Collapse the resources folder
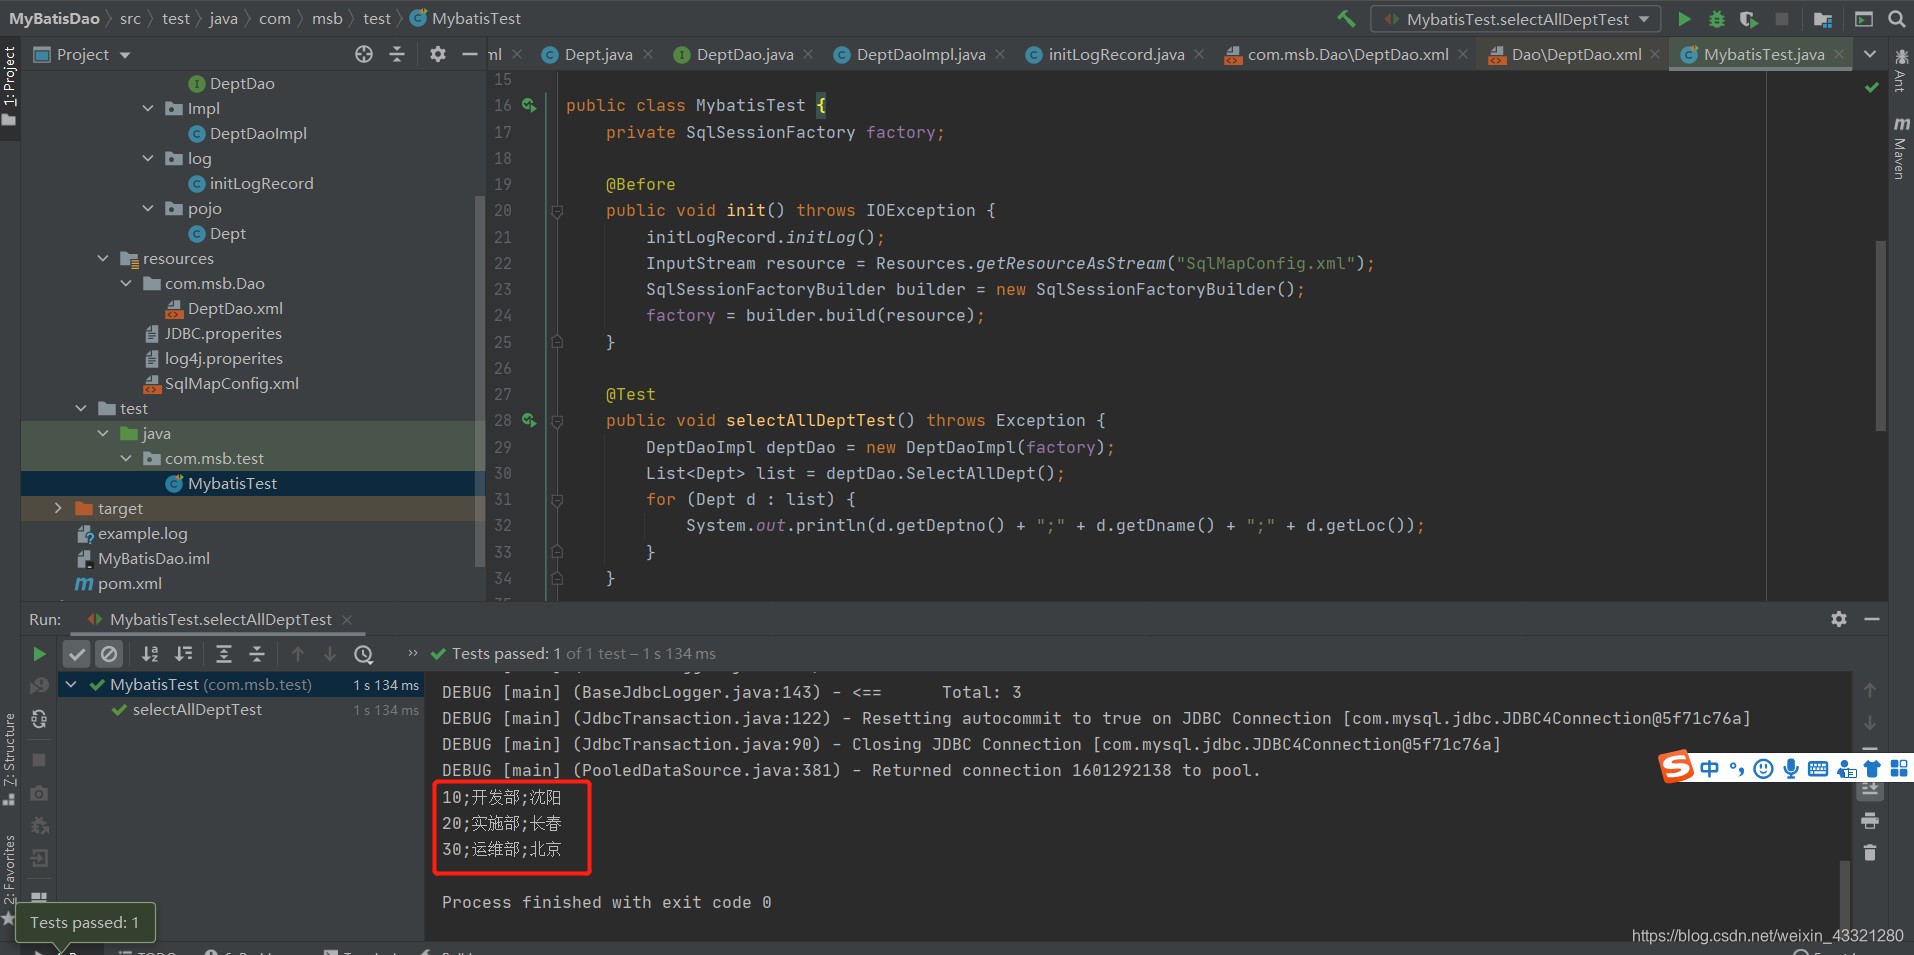This screenshot has width=1914, height=955. pos(103,258)
